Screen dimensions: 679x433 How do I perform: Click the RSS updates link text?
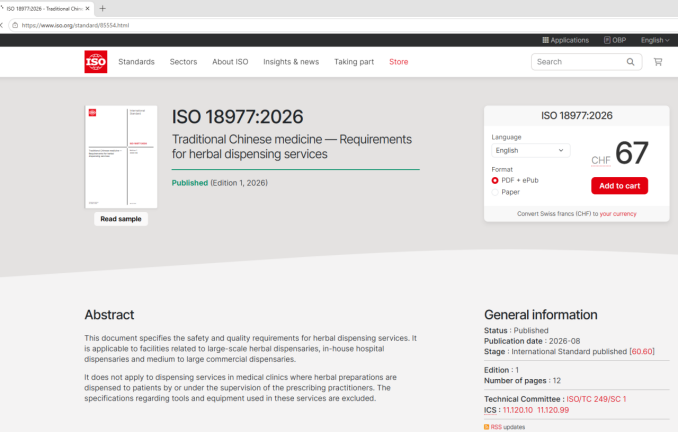[x=508, y=427]
